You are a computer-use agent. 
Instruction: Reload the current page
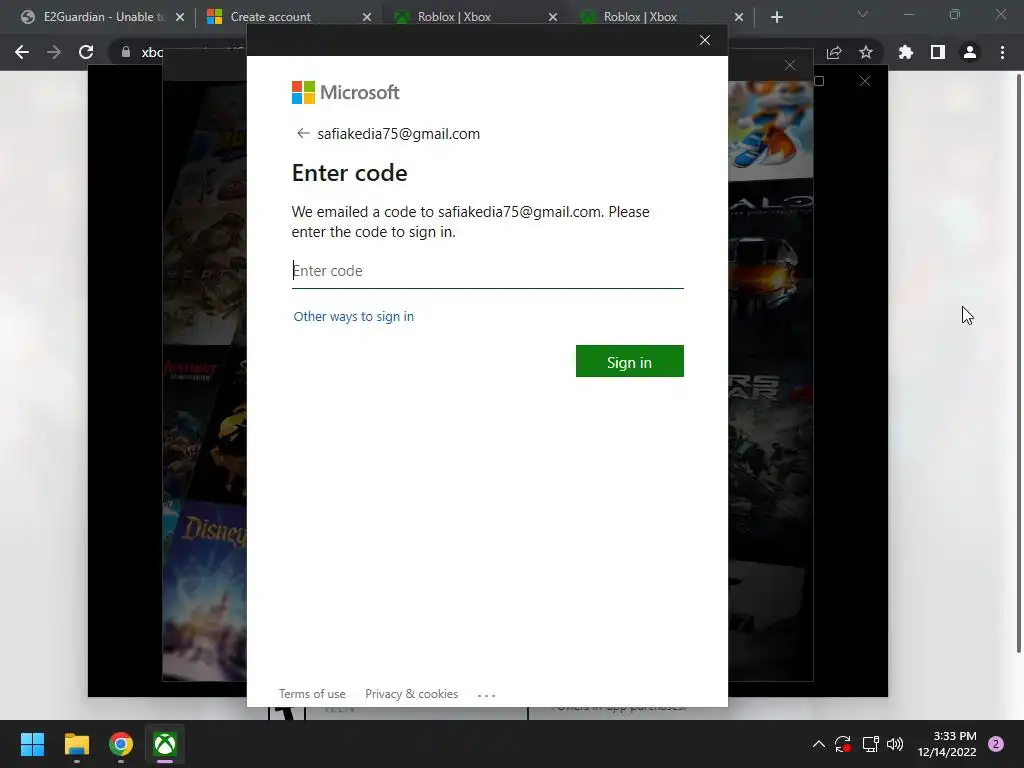[x=86, y=52]
